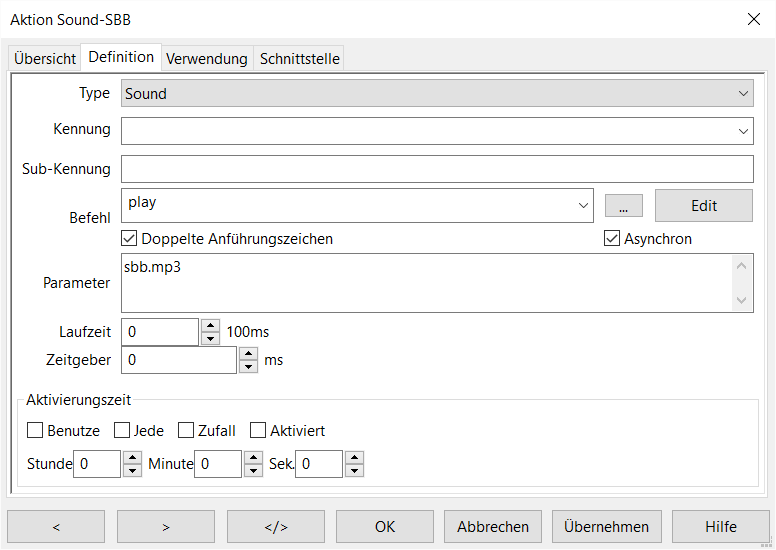This screenshot has height=550, width=776.
Task: Click the Edit button beside Befehl
Action: click(704, 206)
